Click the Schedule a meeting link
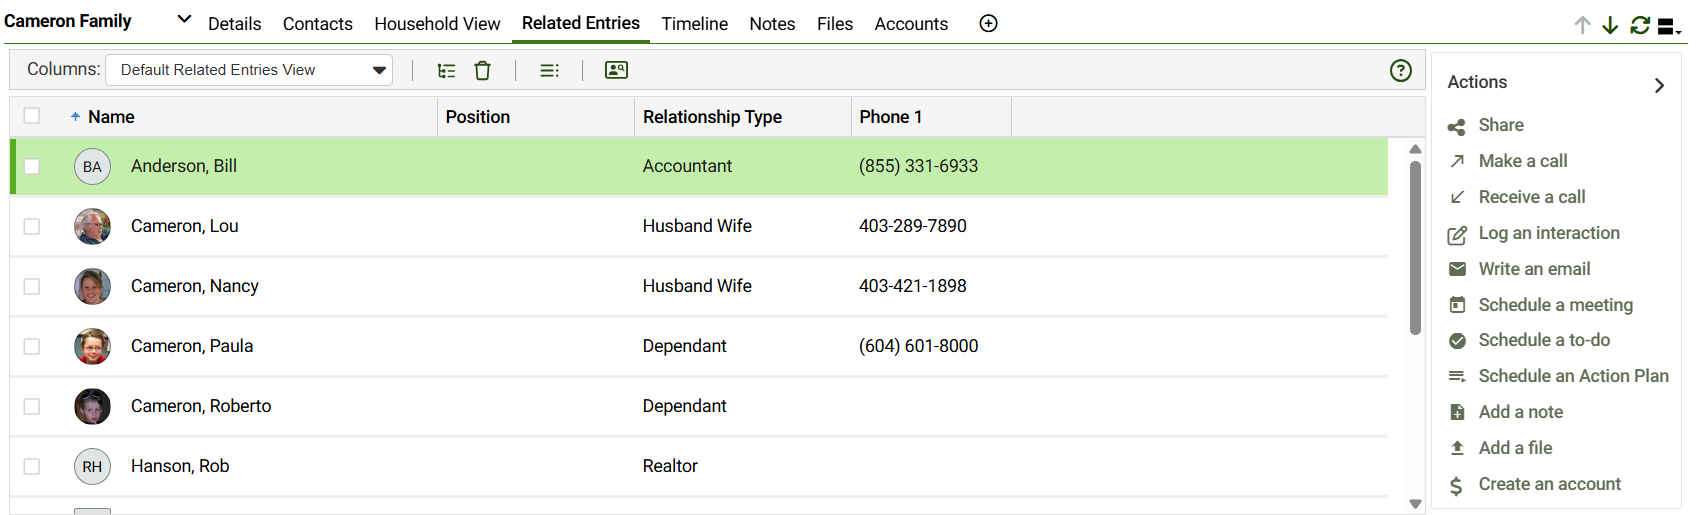 click(x=1555, y=305)
